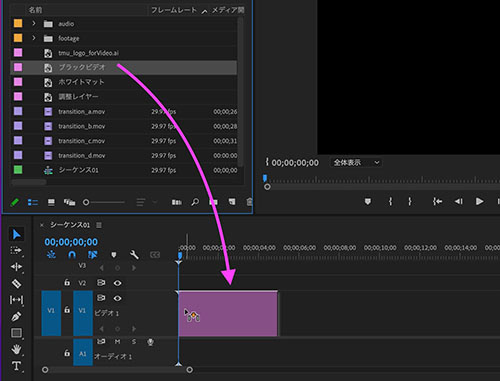Viewport: 500px width, 381px height.
Task: Open the シーケンス01 panel menu
Action: (99, 225)
